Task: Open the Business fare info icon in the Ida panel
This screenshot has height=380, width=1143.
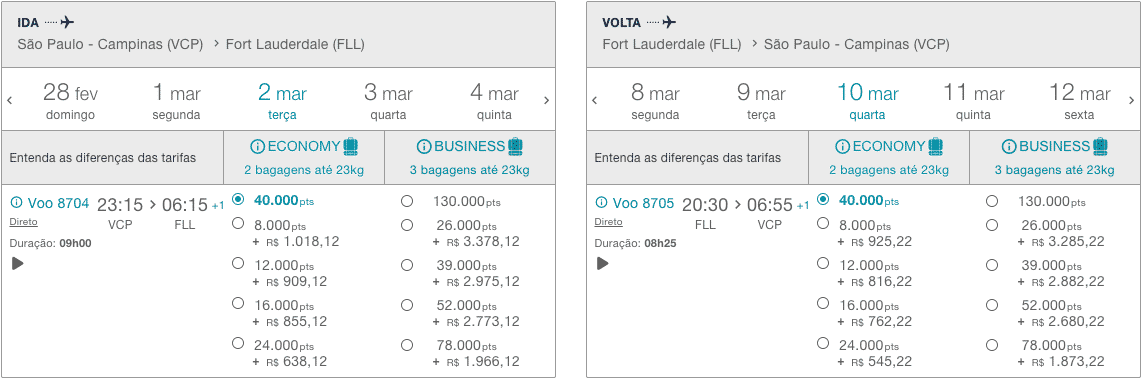Action: tap(424, 147)
